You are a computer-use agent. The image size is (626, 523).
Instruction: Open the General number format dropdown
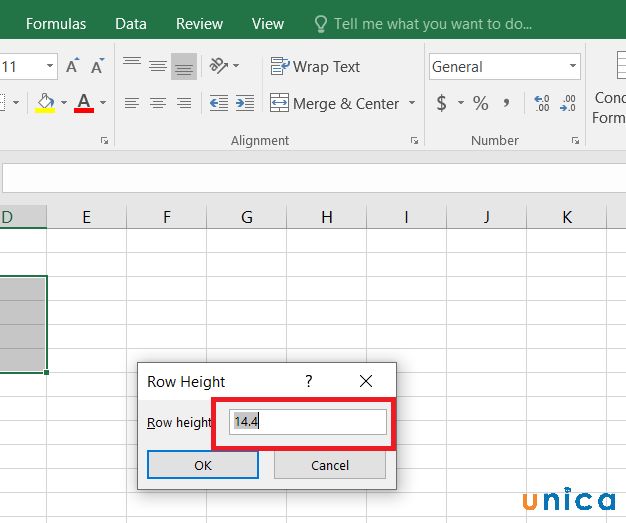tap(573, 67)
